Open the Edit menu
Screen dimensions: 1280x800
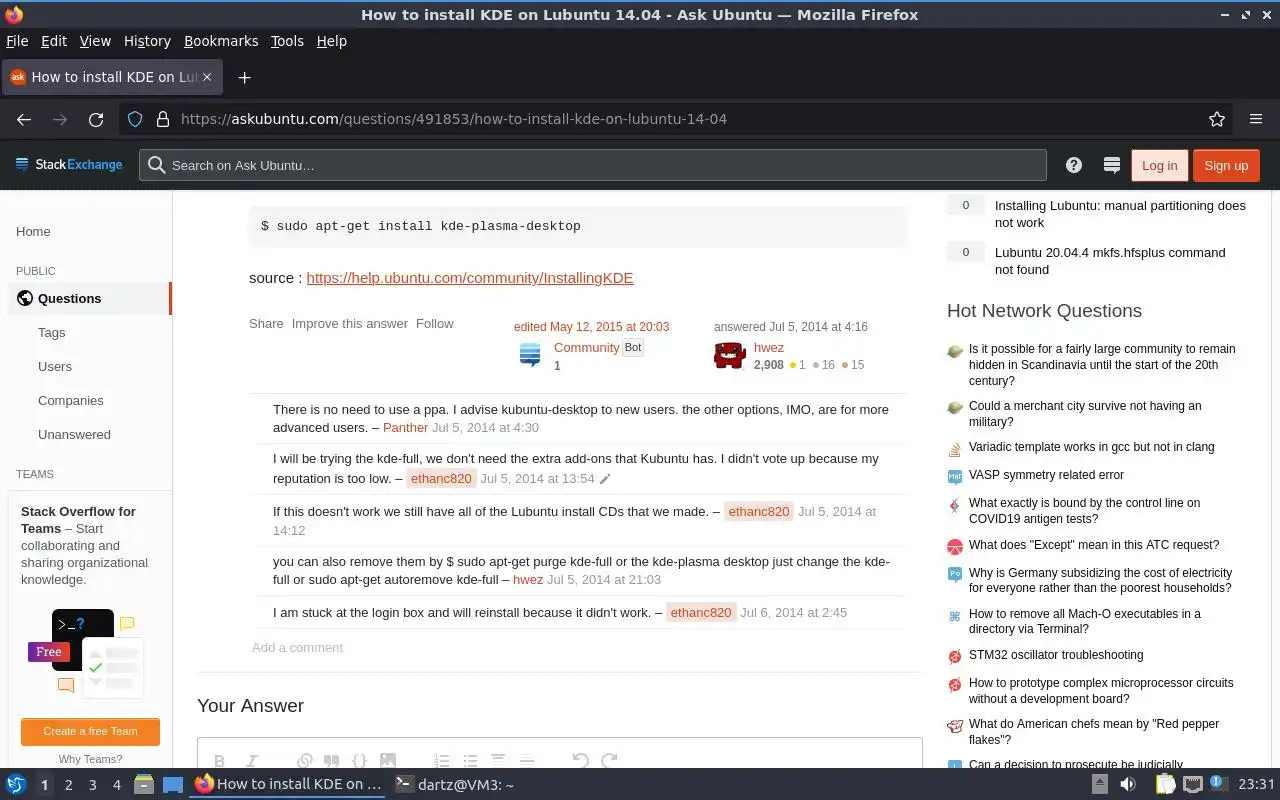54,41
